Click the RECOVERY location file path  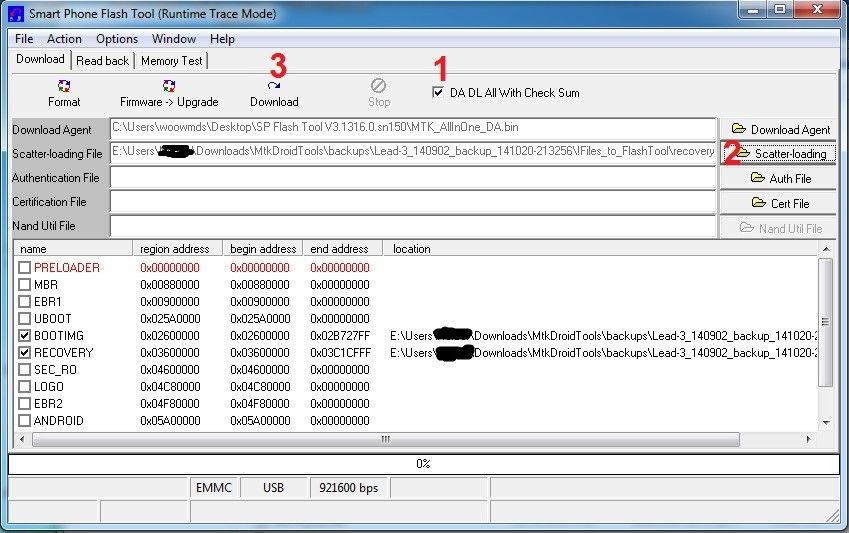pos(604,353)
